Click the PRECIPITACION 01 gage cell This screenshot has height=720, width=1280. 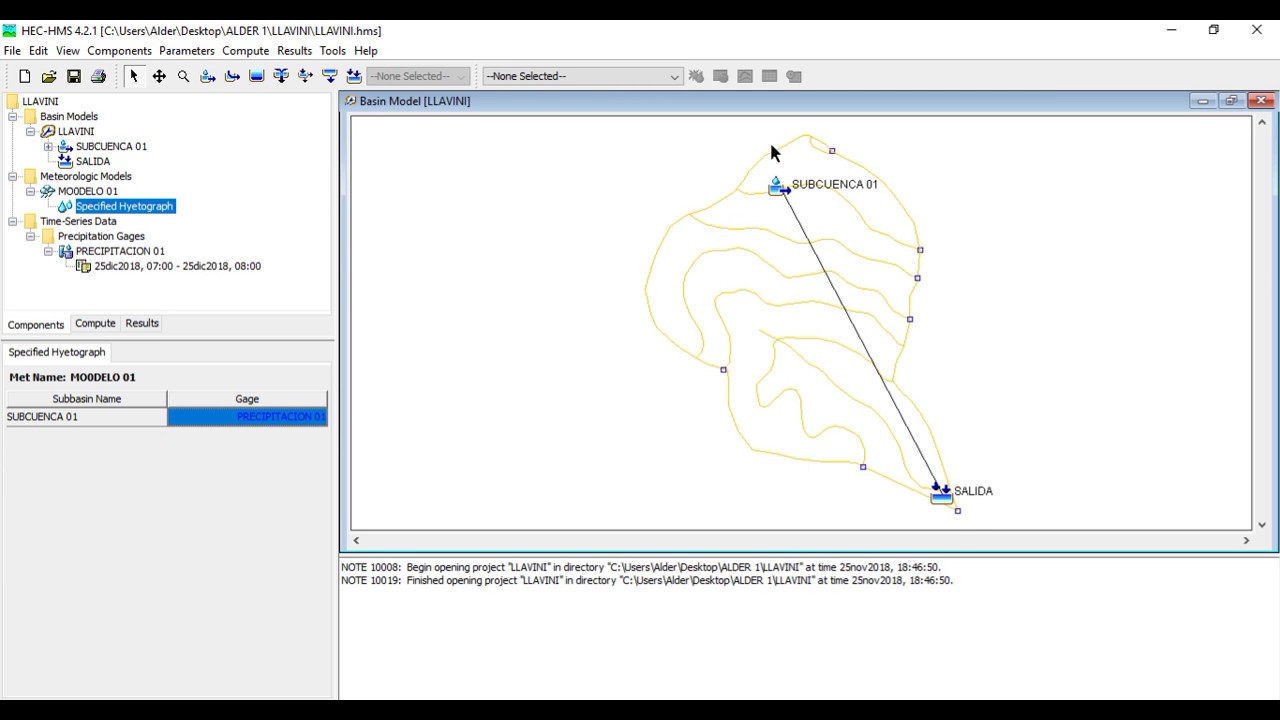(x=248, y=417)
